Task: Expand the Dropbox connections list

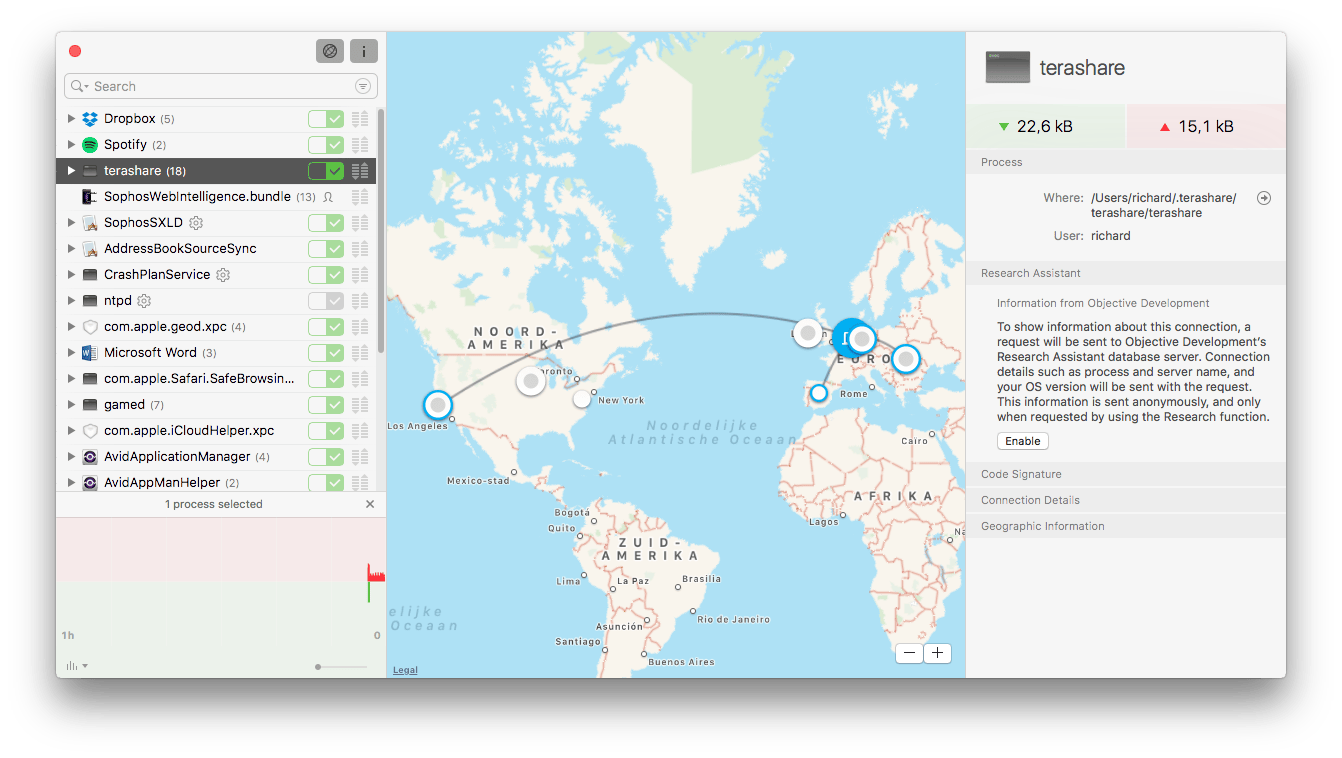Action: 71,119
